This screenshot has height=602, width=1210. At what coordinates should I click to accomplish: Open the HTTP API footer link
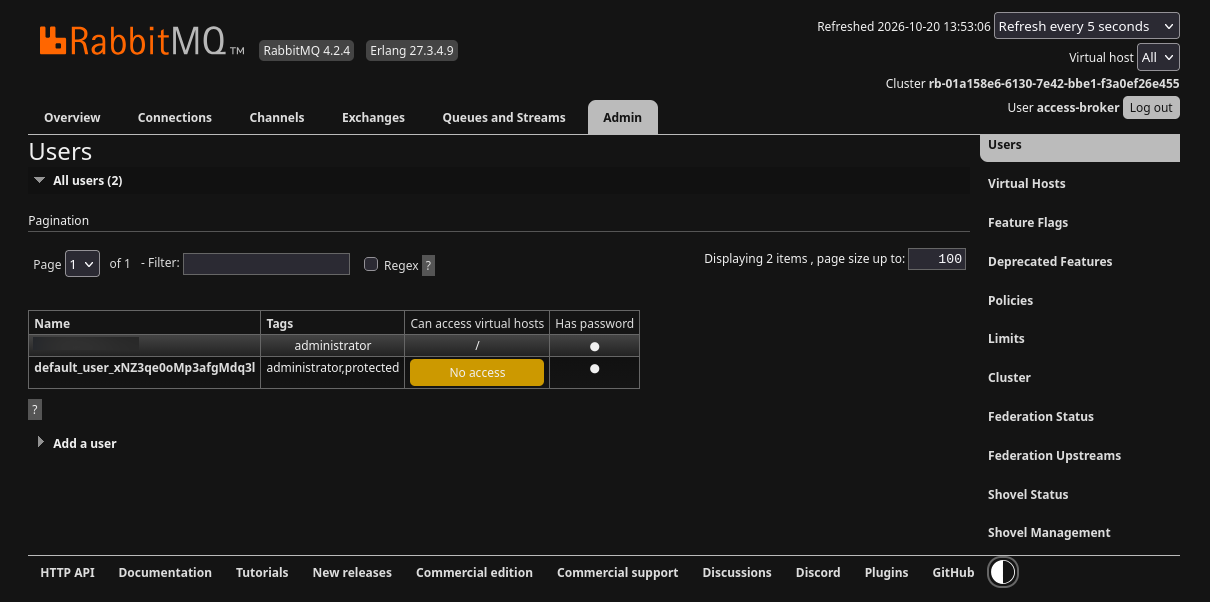(67, 572)
